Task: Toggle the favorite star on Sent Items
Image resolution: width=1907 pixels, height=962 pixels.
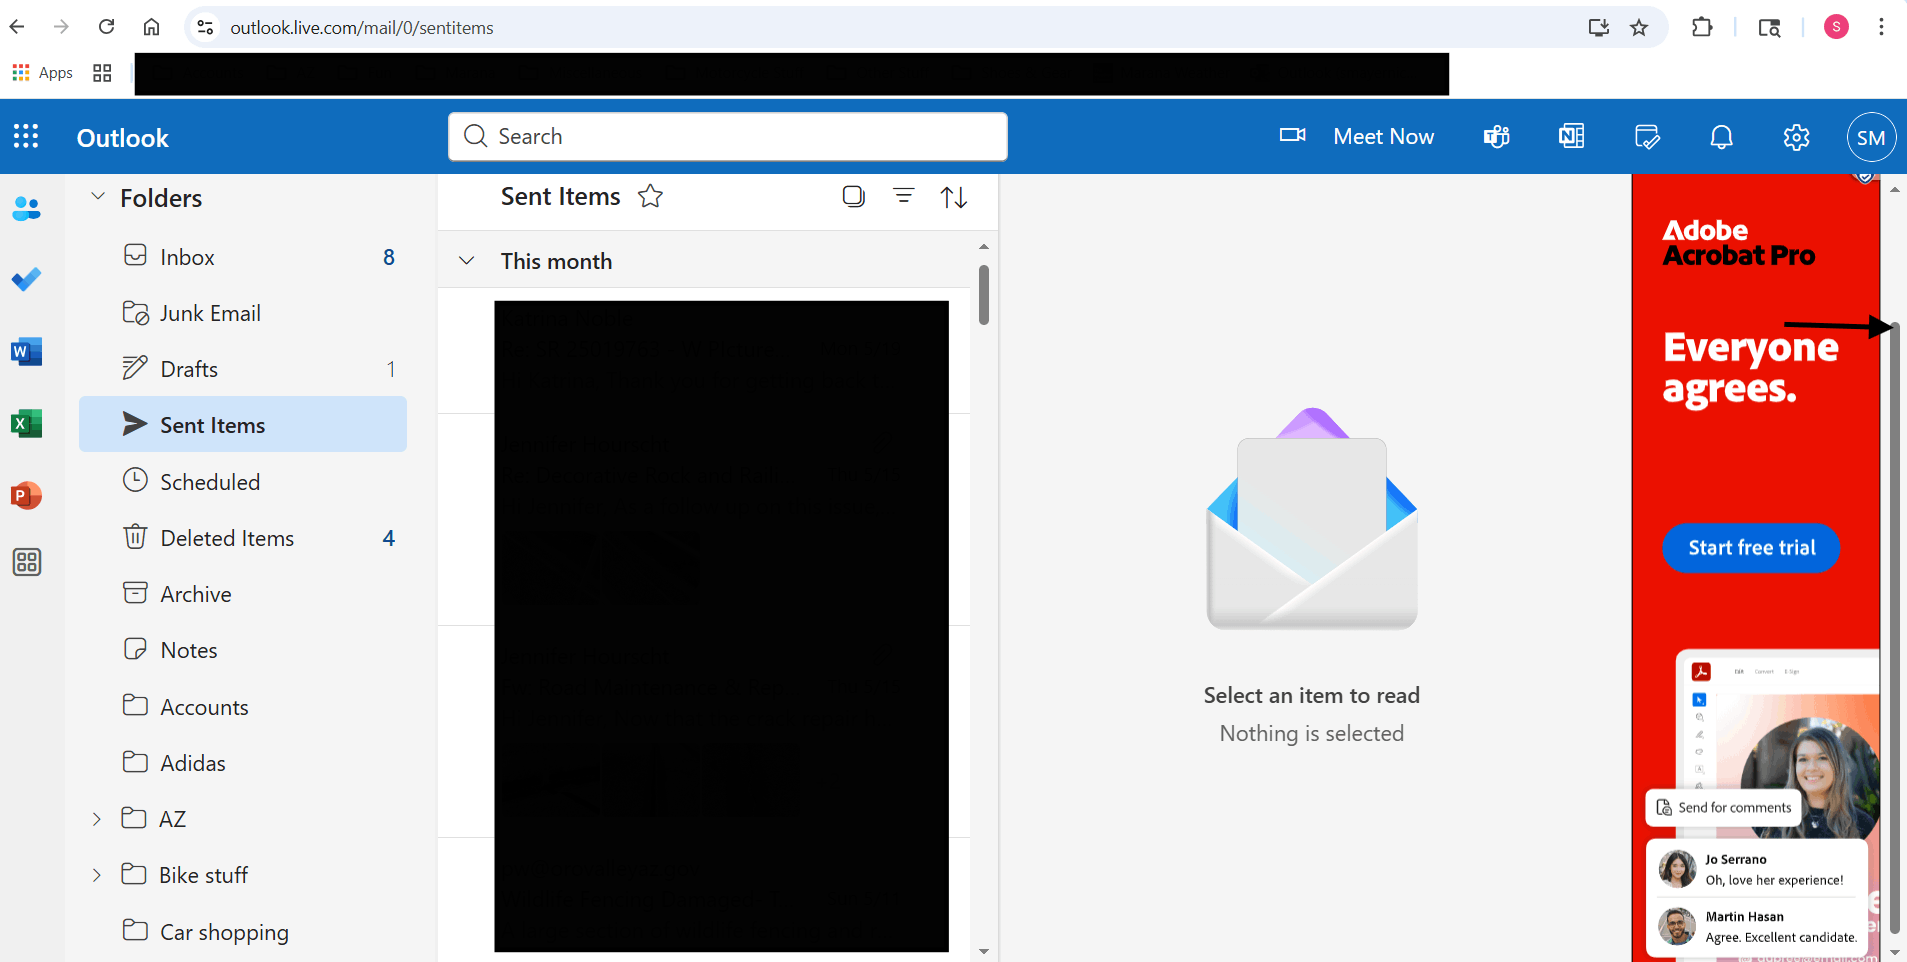Action: coord(649,196)
